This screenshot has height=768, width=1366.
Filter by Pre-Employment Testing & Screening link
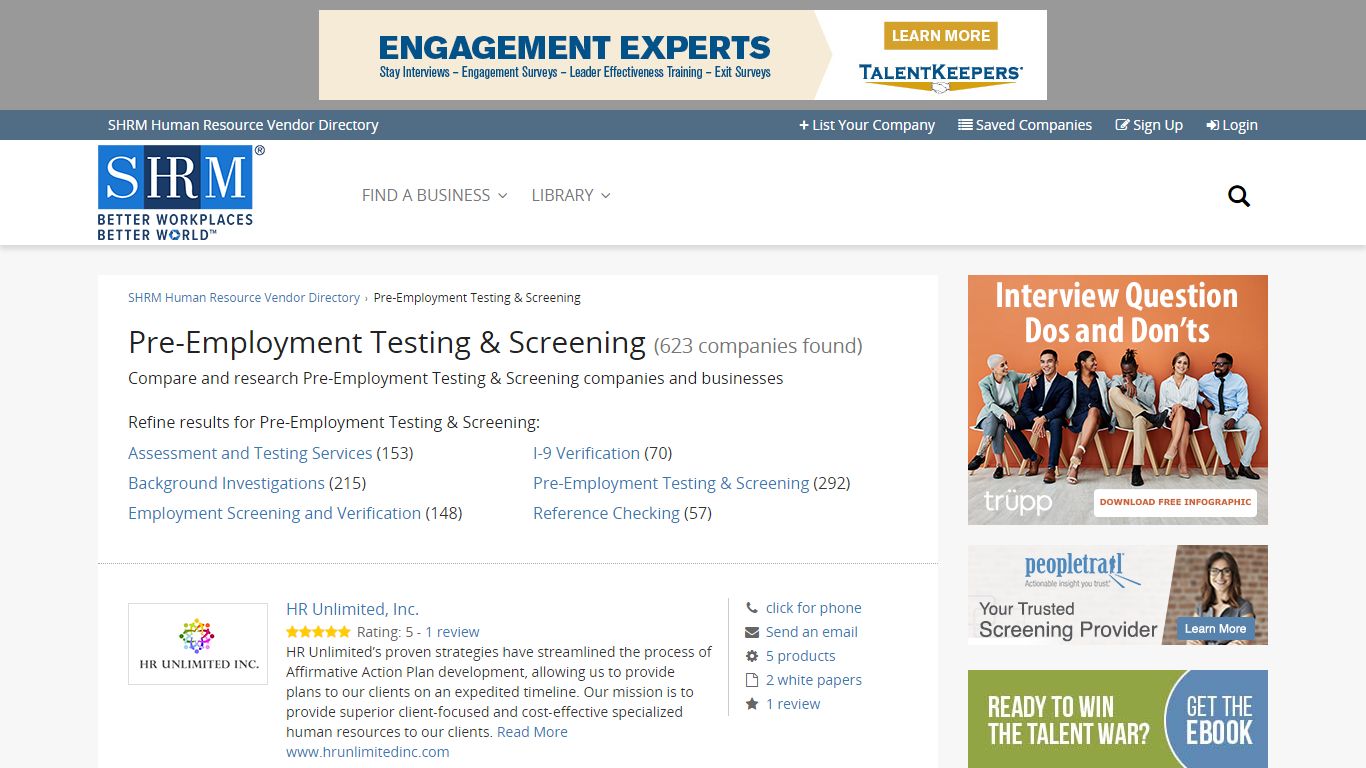(x=671, y=483)
